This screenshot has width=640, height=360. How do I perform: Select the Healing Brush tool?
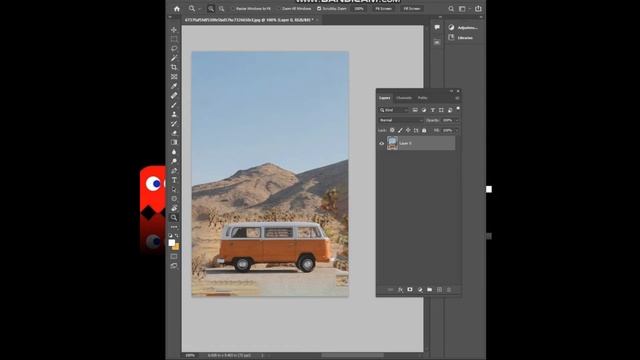[174, 96]
